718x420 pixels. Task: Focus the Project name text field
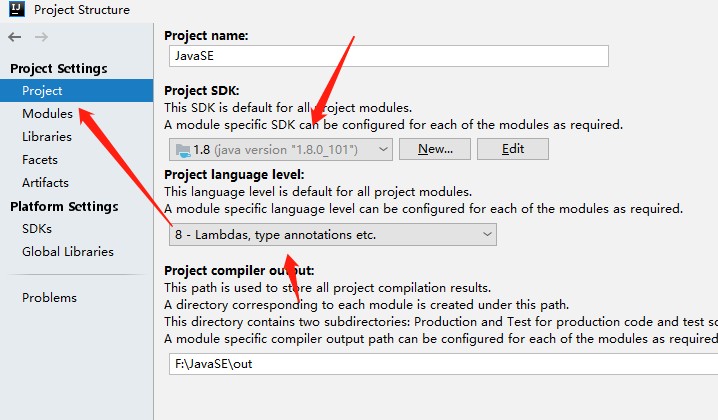pos(386,57)
